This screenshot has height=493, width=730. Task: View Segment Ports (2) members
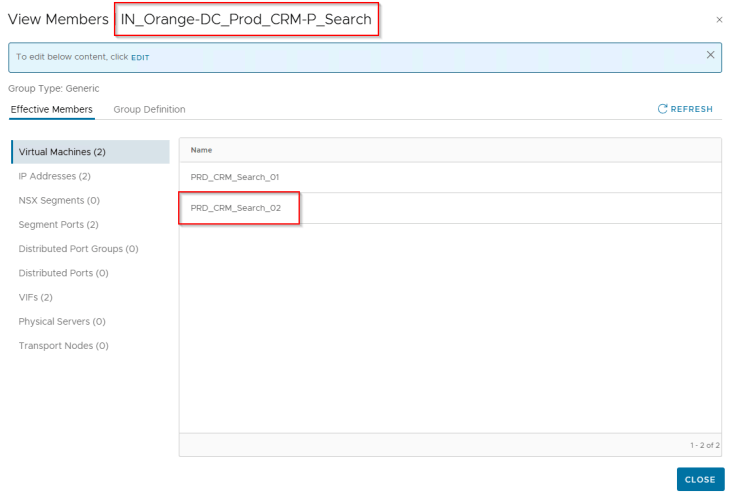click(x=58, y=224)
